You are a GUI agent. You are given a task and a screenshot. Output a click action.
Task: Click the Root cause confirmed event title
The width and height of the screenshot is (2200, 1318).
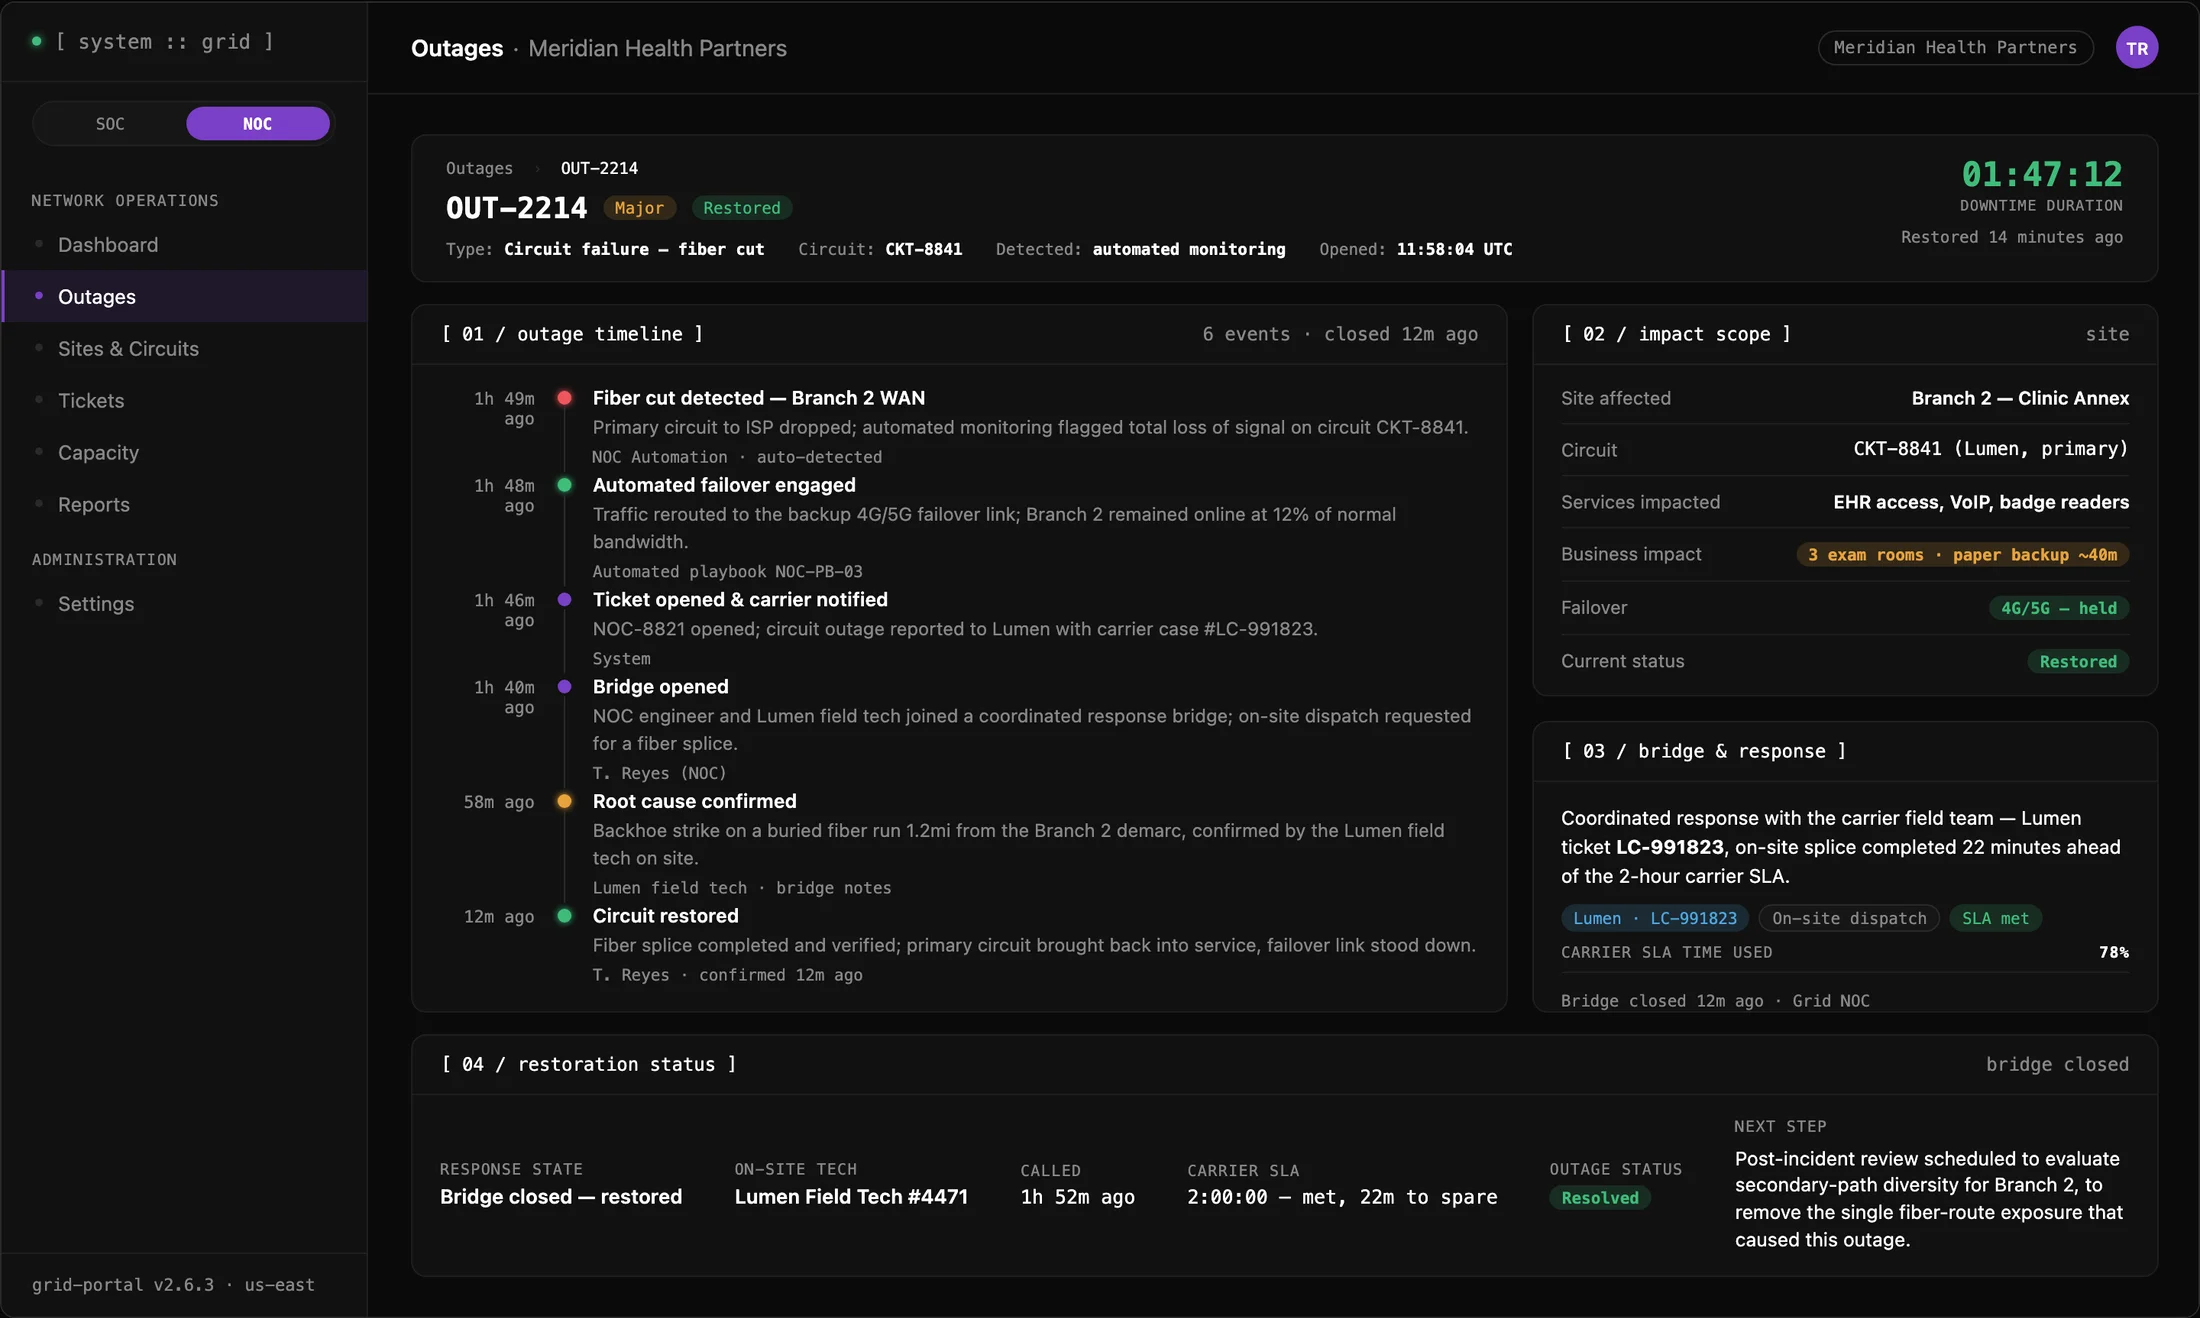(695, 801)
